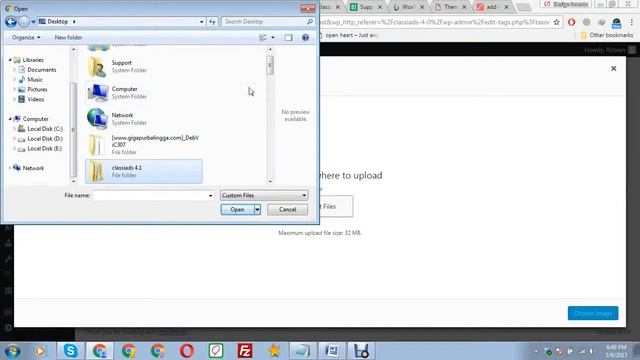Viewport: 640px width, 360px height.
Task: Open Word from taskbar
Action: (x=331, y=351)
